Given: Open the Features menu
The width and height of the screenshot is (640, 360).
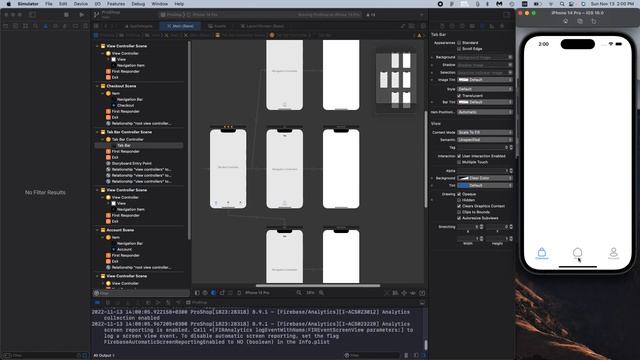Looking at the screenshot, I should [116, 4].
